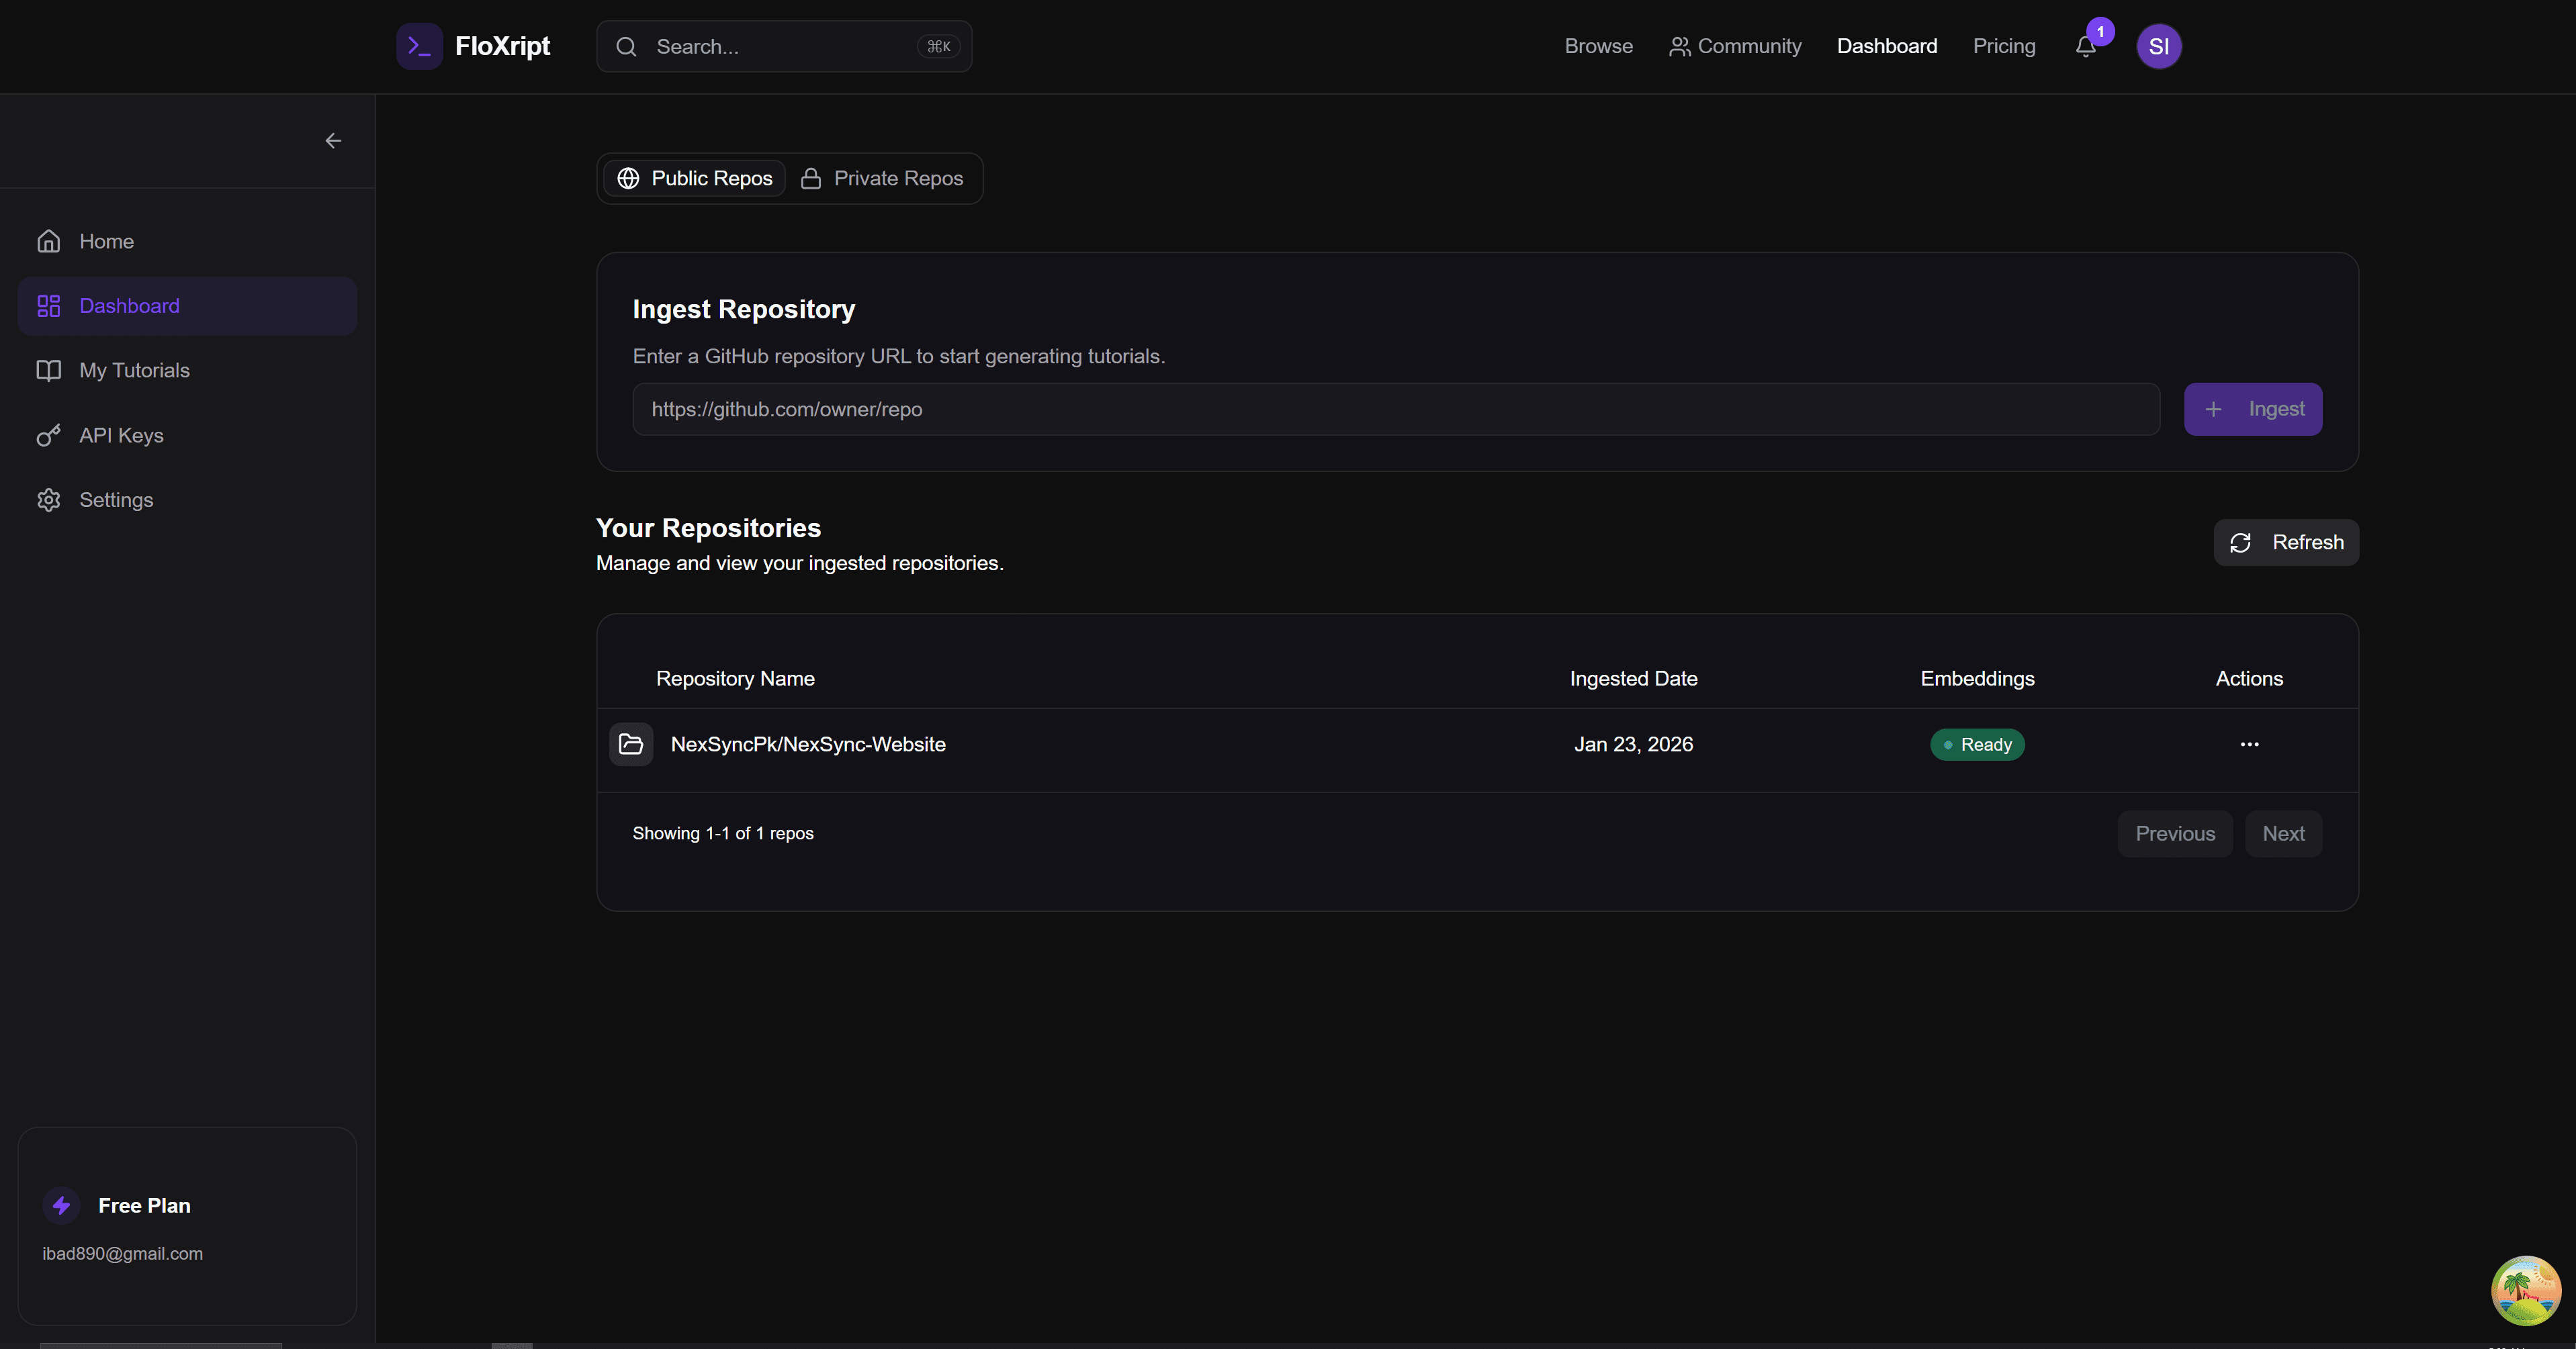Open the NexSyncPk/NexSync-Website repository
This screenshot has width=2576, height=1349.
point(808,744)
